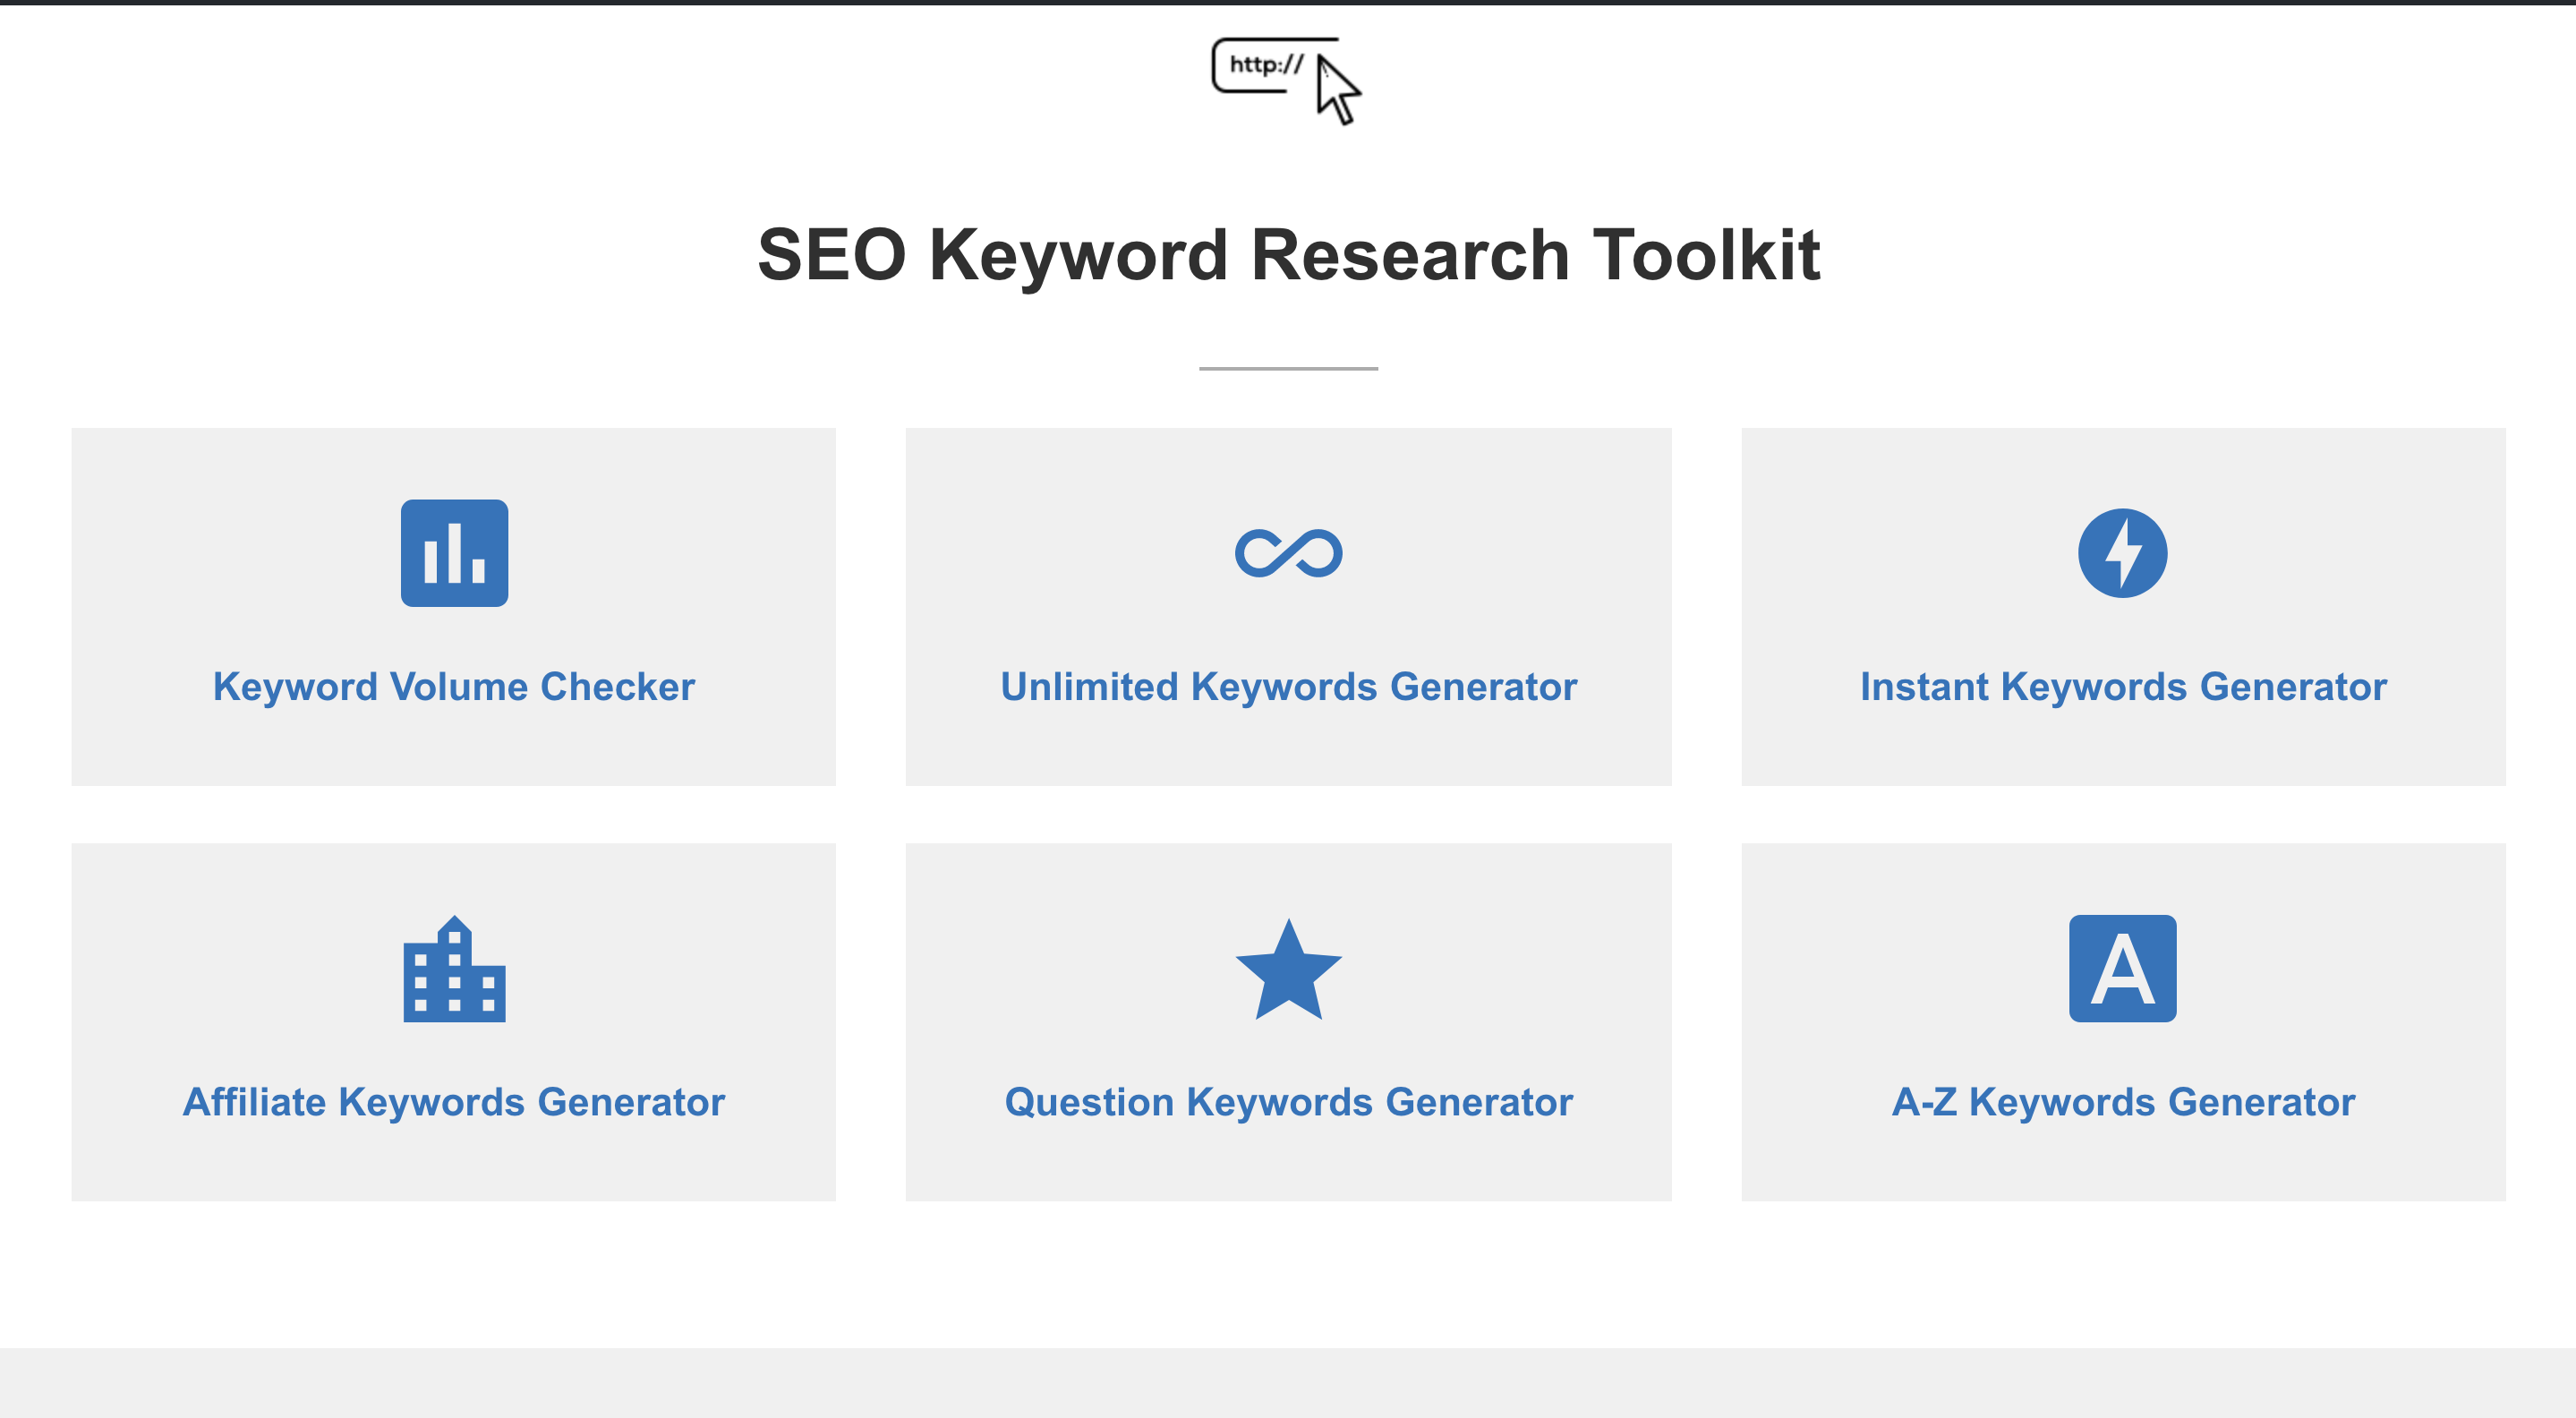
Task: Select the lightning bolt icon for Instant Keywords
Action: pos(2123,551)
